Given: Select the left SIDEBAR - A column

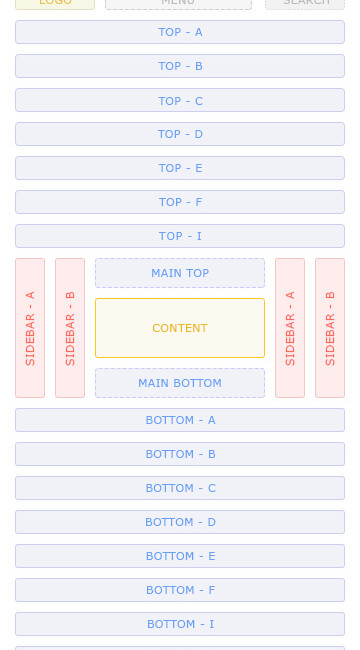Looking at the screenshot, I should [x=30, y=328].
